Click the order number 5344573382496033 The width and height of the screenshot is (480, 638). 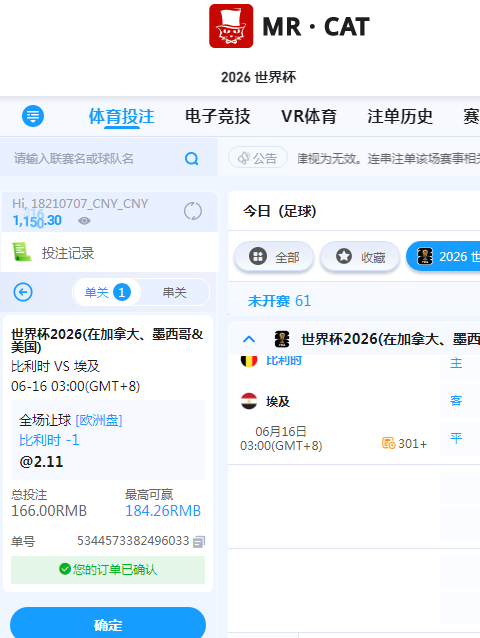coord(133,541)
